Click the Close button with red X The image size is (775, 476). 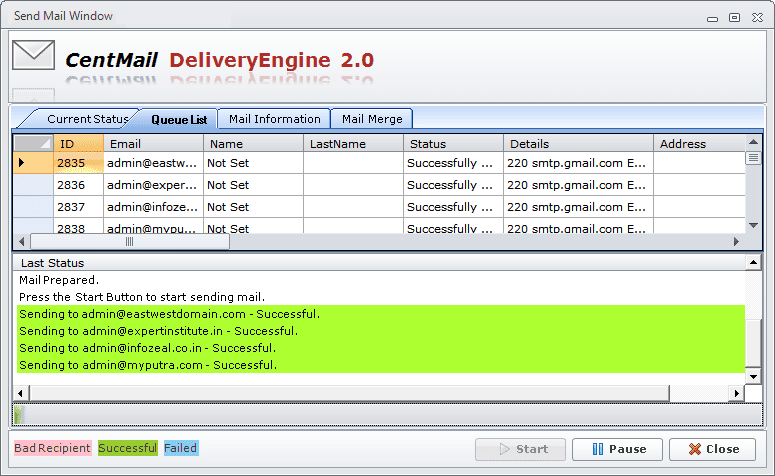click(712, 449)
